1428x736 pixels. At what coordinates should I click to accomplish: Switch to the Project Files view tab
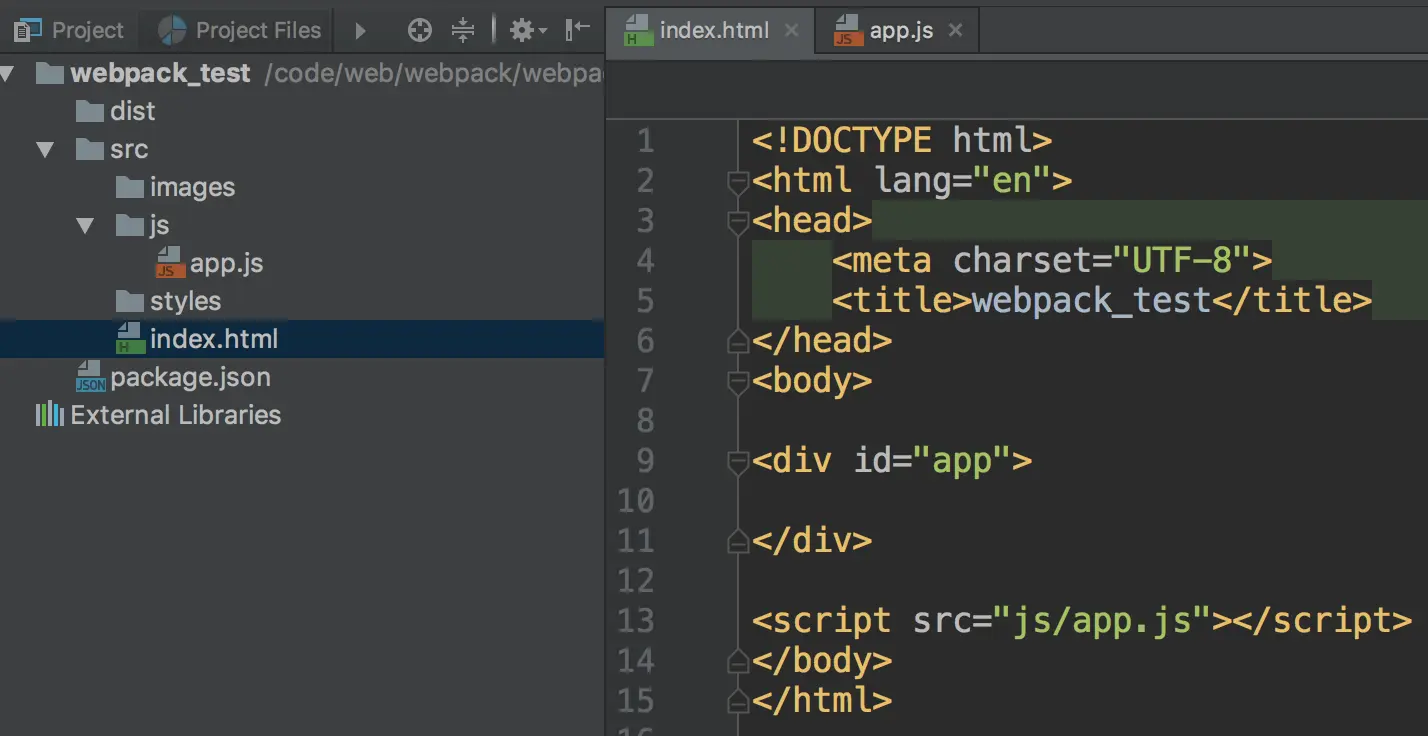[240, 30]
